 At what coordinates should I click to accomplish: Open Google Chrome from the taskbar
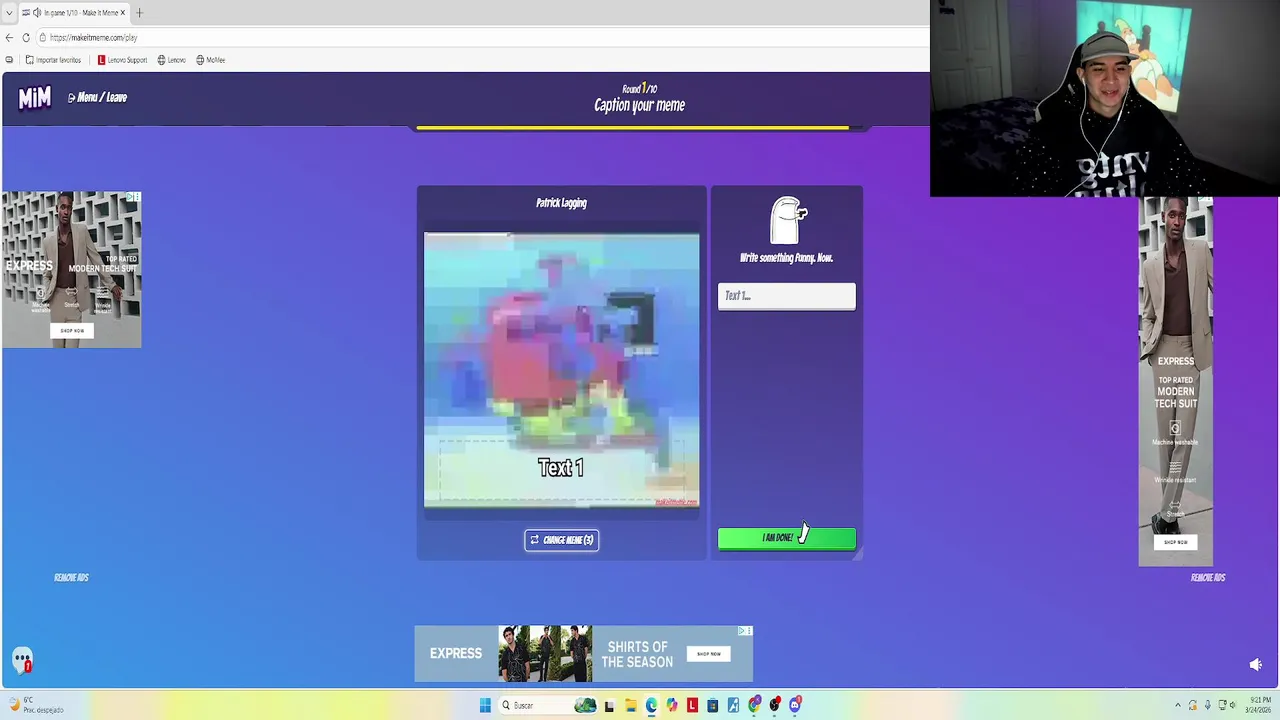[x=754, y=706]
